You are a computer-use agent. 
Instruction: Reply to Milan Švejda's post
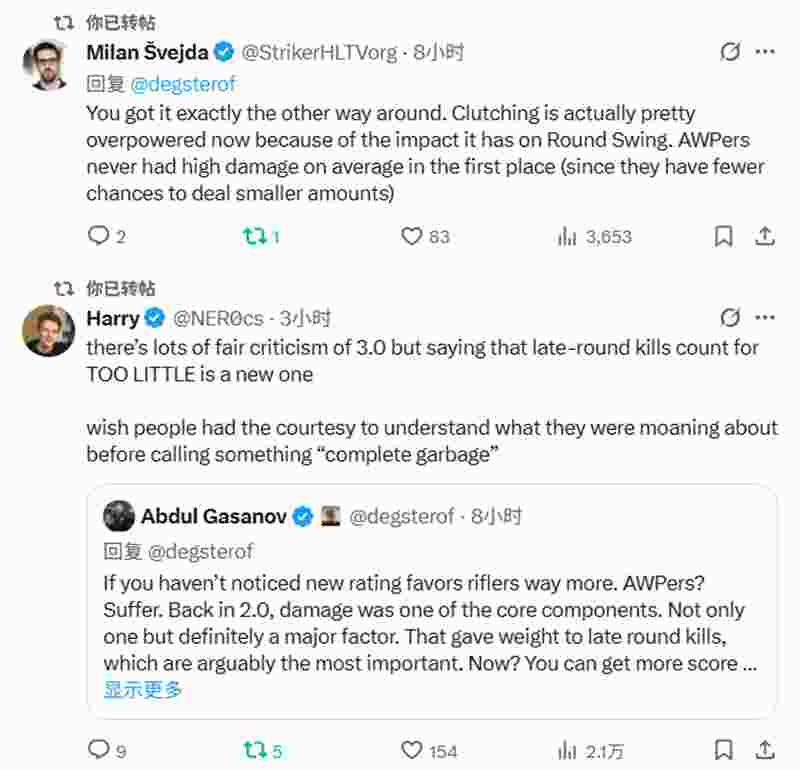98,236
